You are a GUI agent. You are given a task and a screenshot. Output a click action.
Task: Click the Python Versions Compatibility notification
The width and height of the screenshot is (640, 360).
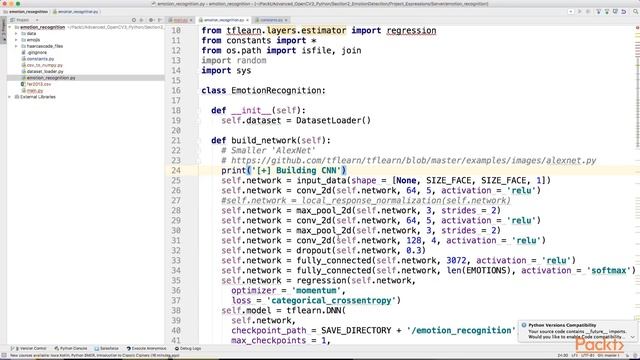(578, 331)
